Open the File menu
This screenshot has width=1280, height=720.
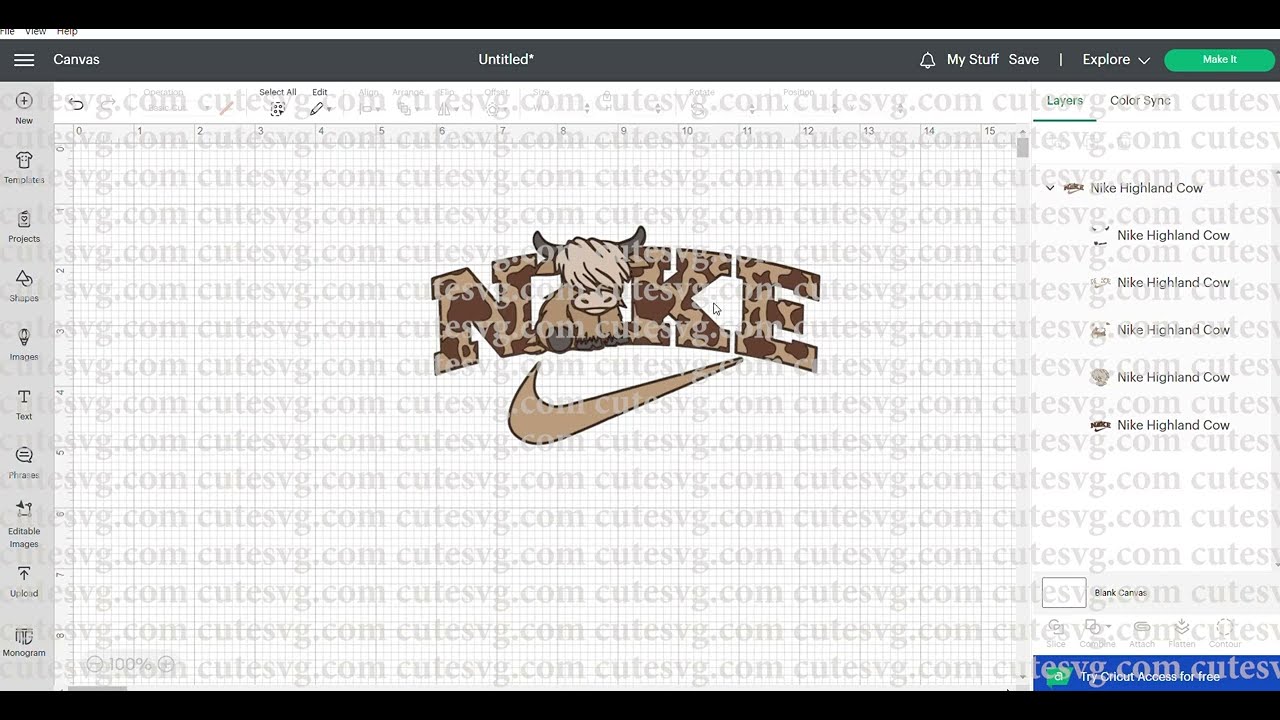pos(7,32)
